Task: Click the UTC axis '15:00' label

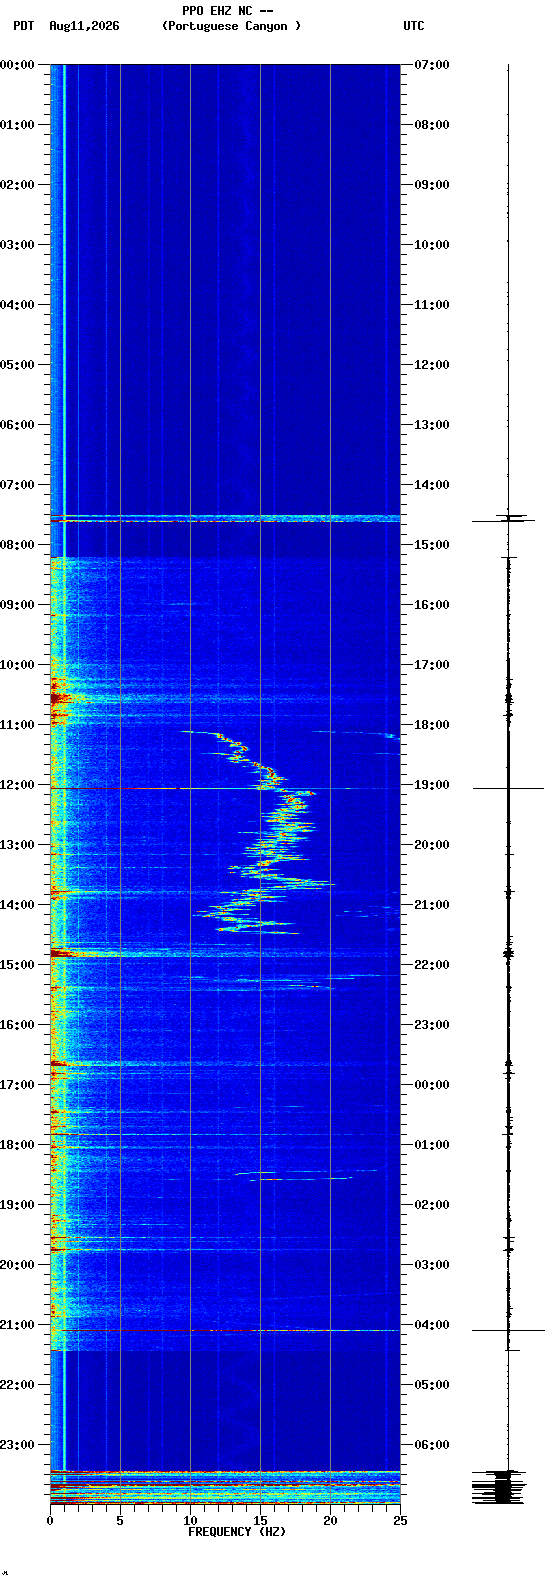Action: 432,545
